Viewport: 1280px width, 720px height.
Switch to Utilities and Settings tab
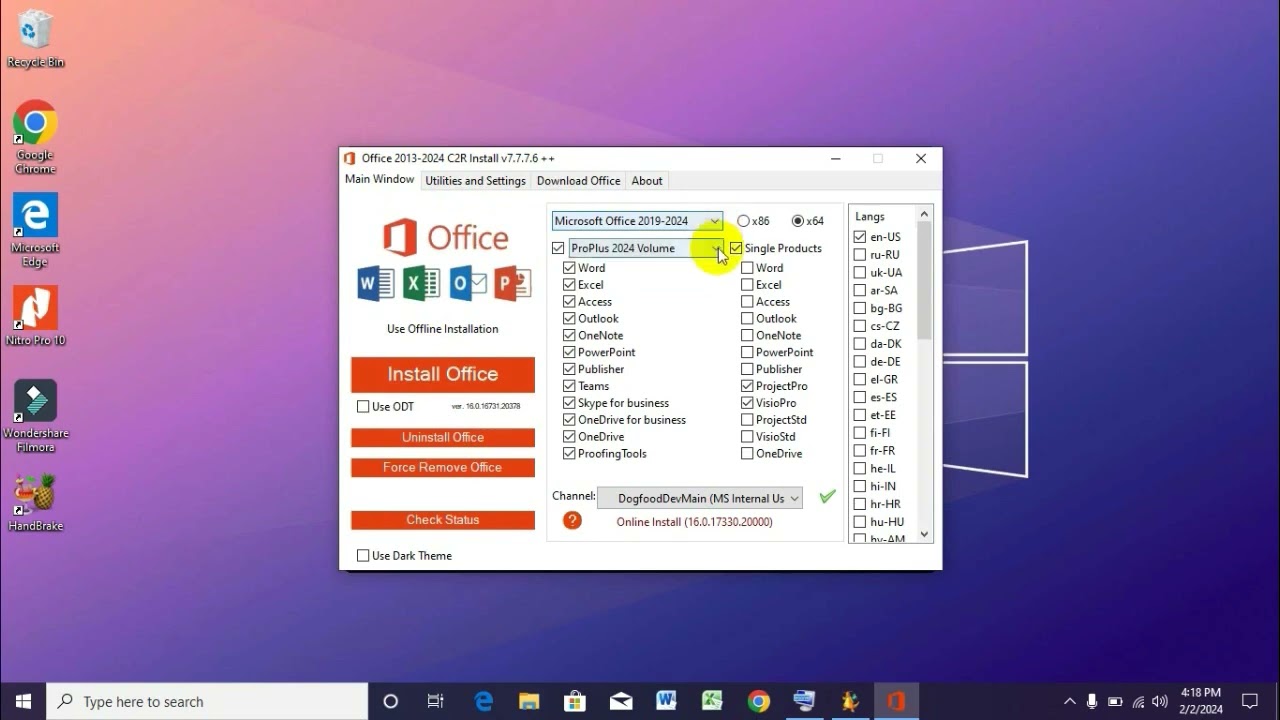[475, 181]
